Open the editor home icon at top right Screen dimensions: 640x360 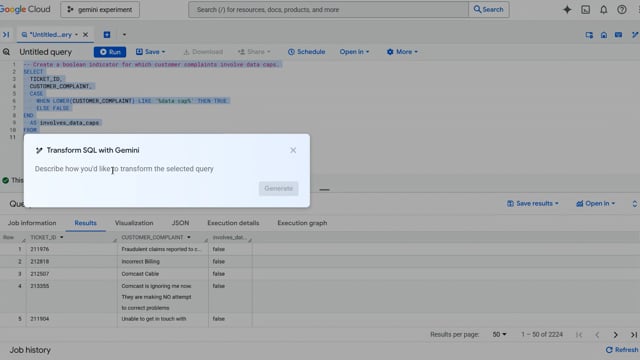pyautogui.click(x=604, y=35)
